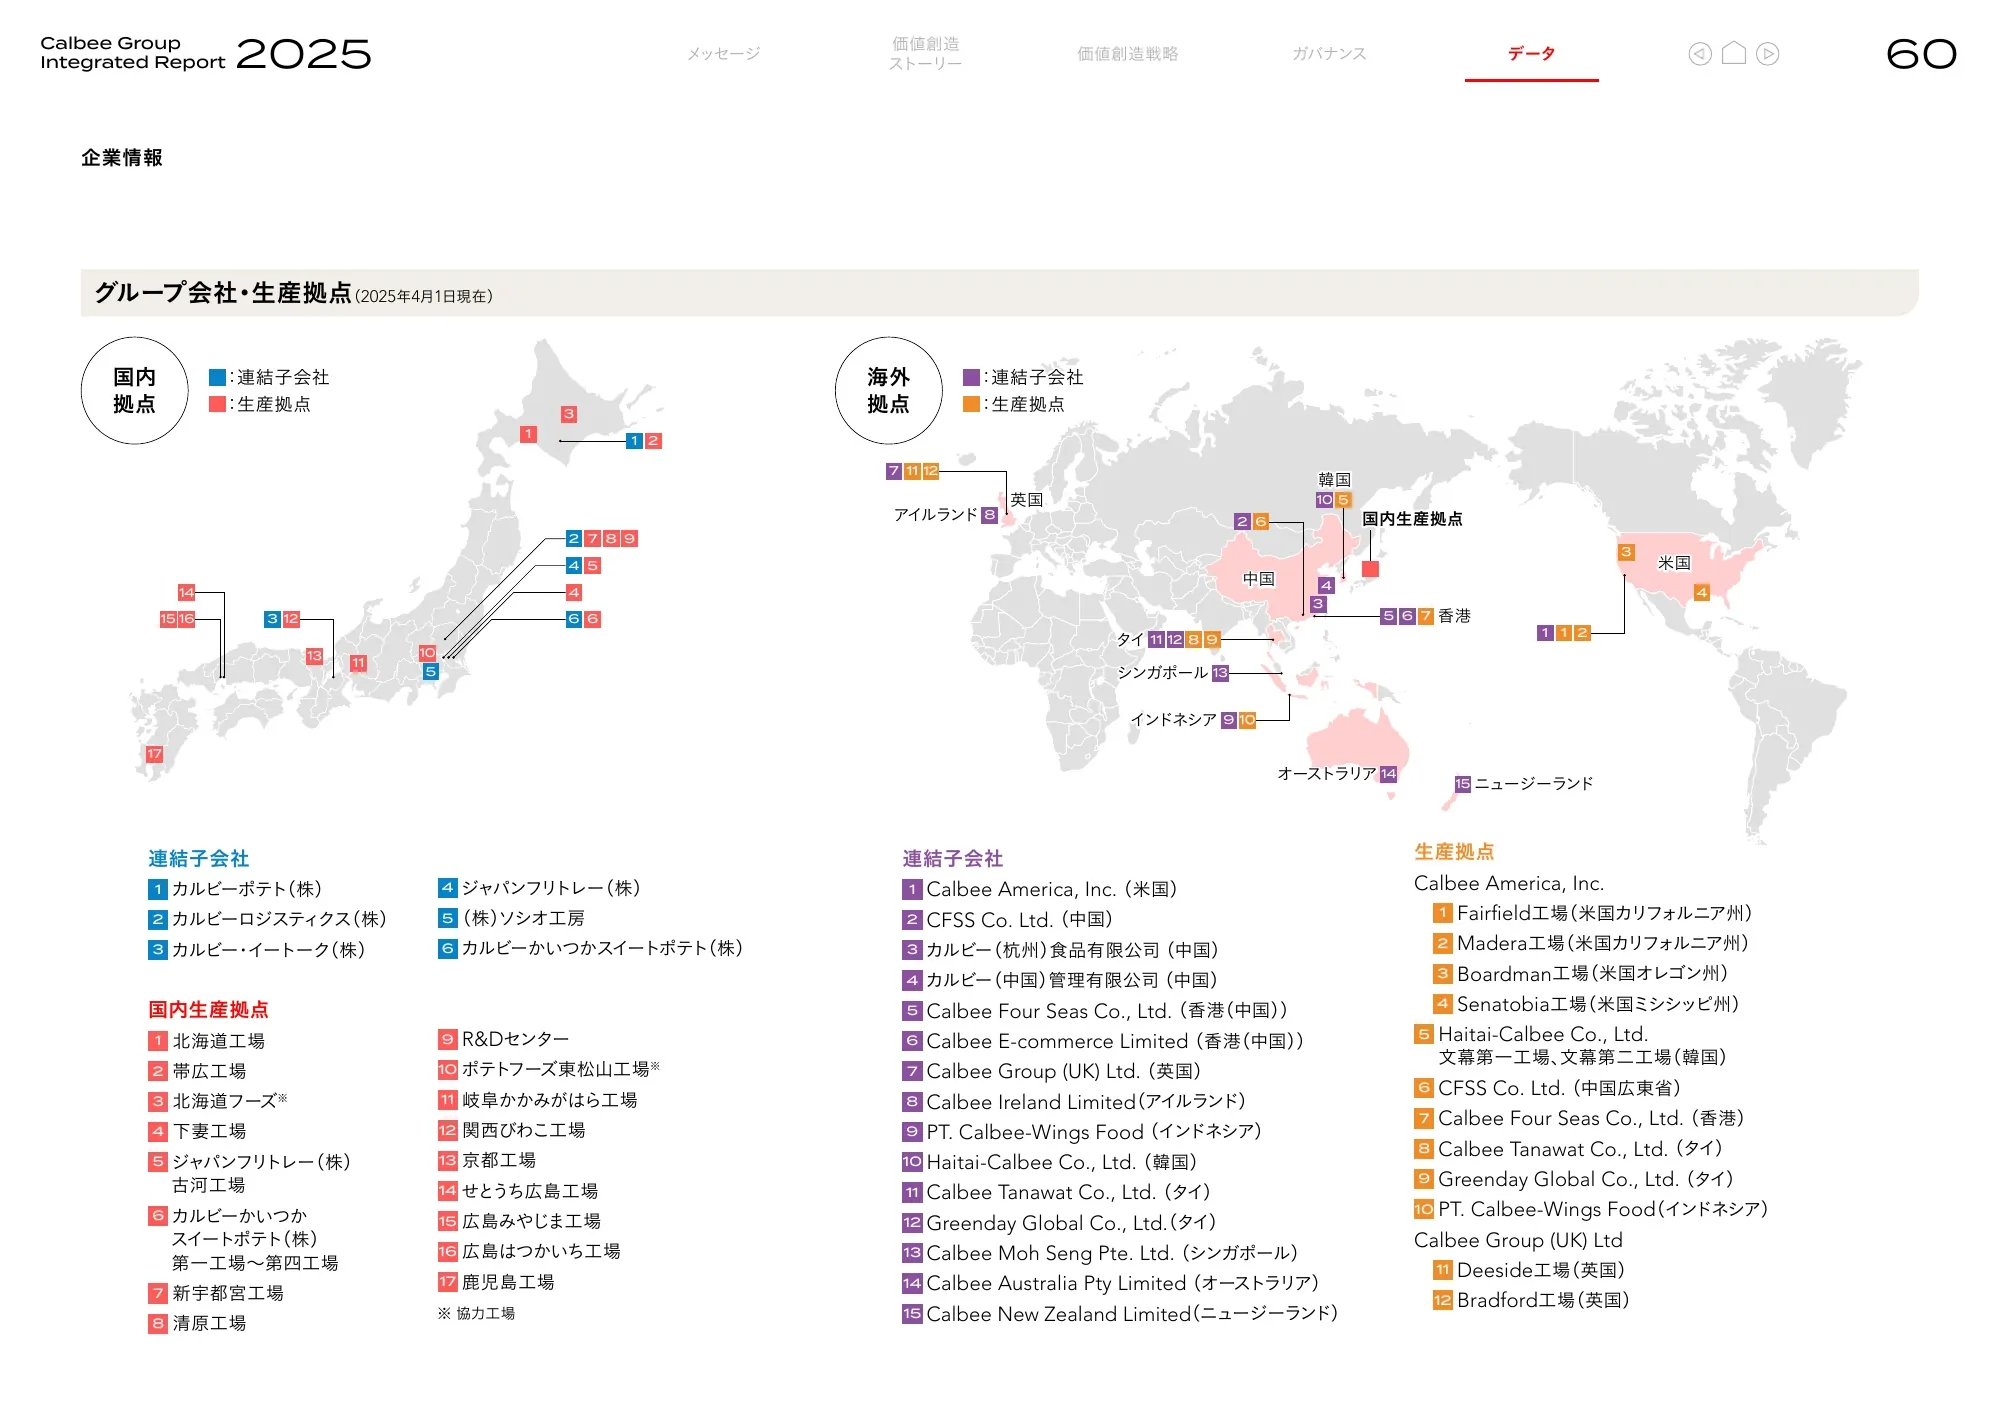This screenshot has width=2000, height=1415.
Task: Select ジャパンフリトレー(株) in the subsidiaries list
Action: point(540,888)
